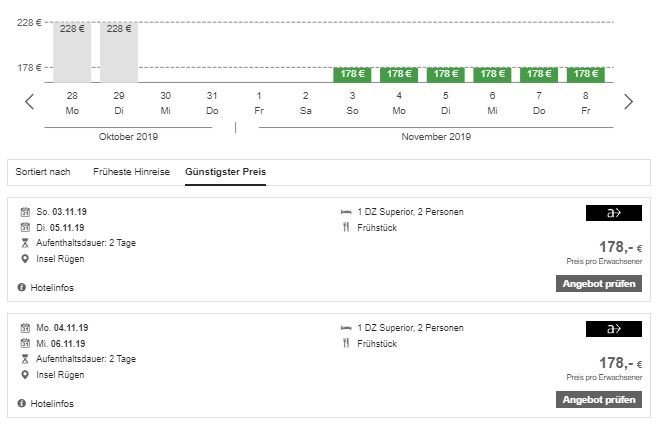
Task: Advance to later dates with right arrow
Action: pos(628,102)
